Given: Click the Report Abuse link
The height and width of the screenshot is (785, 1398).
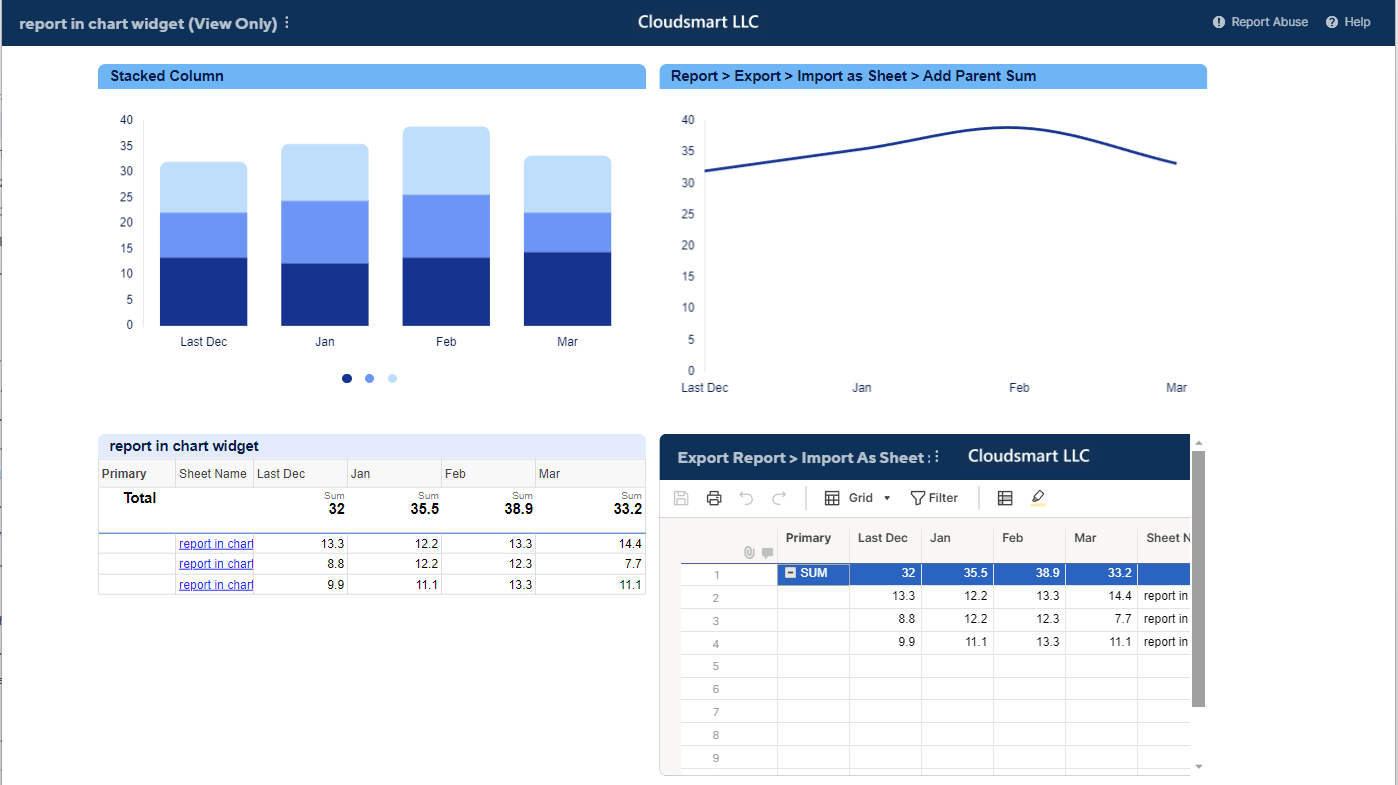Looking at the screenshot, I should tap(1260, 22).
